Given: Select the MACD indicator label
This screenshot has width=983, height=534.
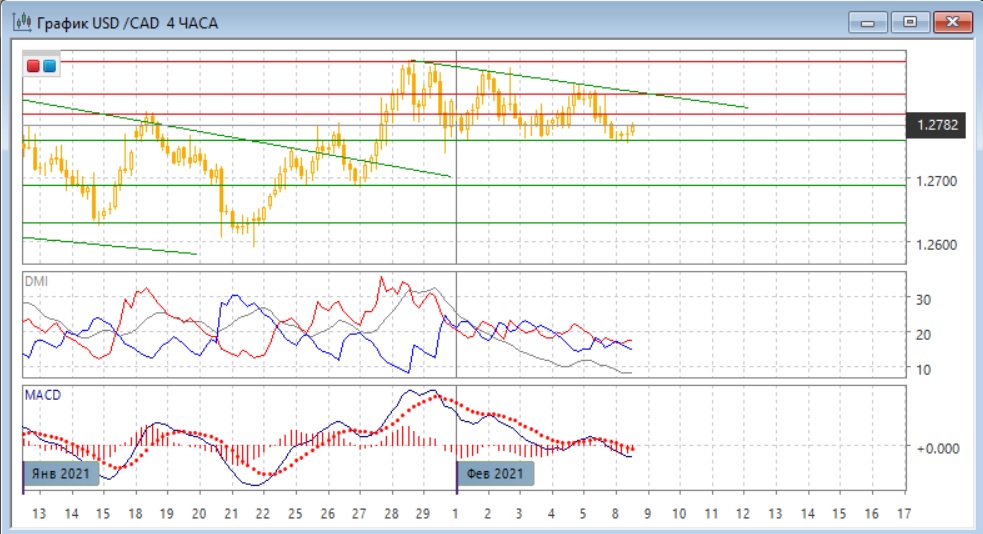Looking at the screenshot, I should point(42,396).
